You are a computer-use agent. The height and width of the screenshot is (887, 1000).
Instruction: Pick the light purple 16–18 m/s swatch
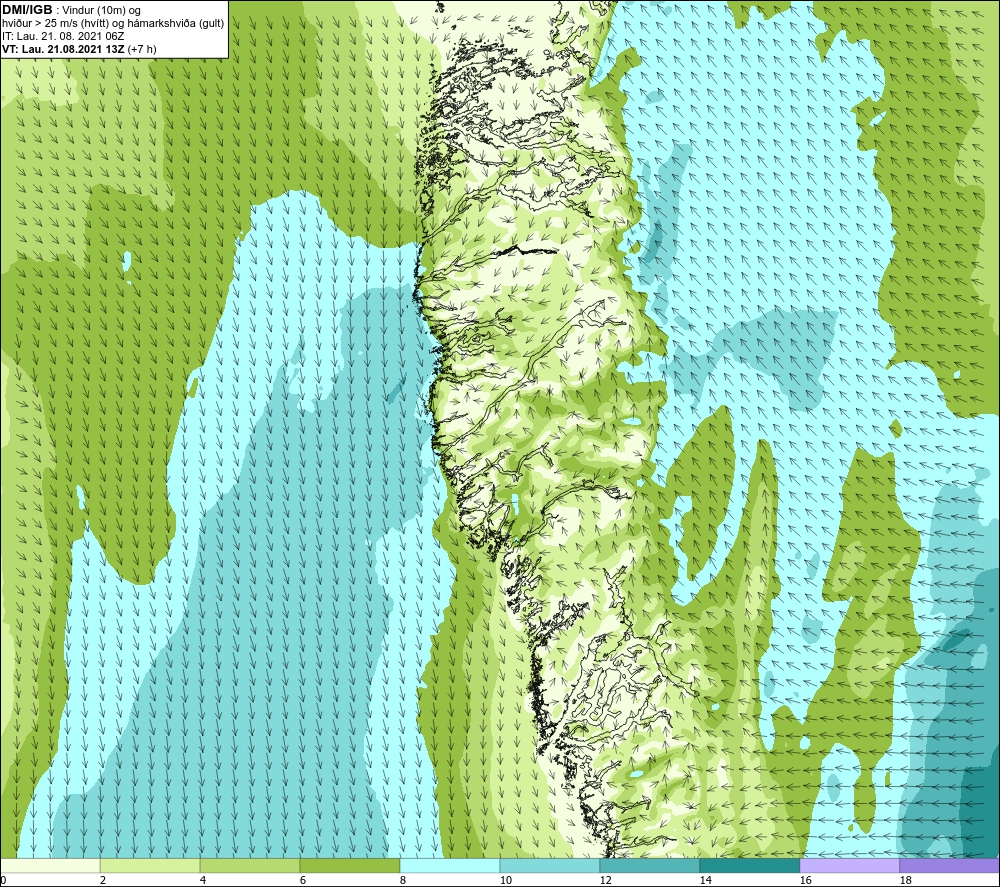pos(849,865)
